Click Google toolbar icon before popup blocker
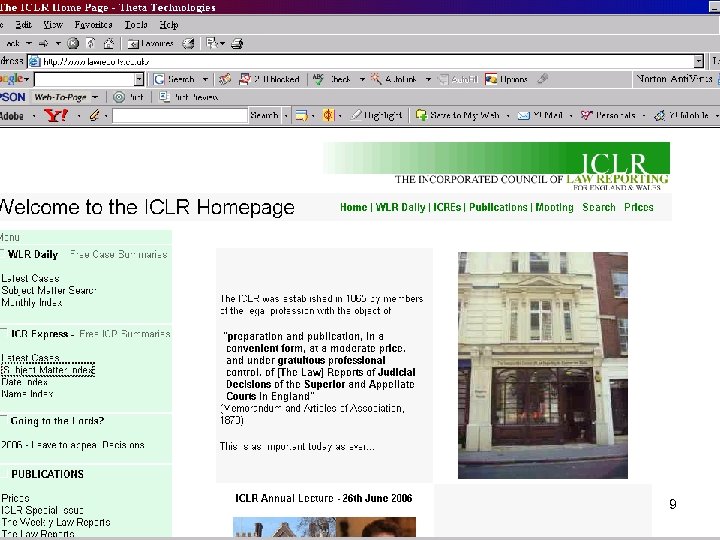 coord(225,79)
